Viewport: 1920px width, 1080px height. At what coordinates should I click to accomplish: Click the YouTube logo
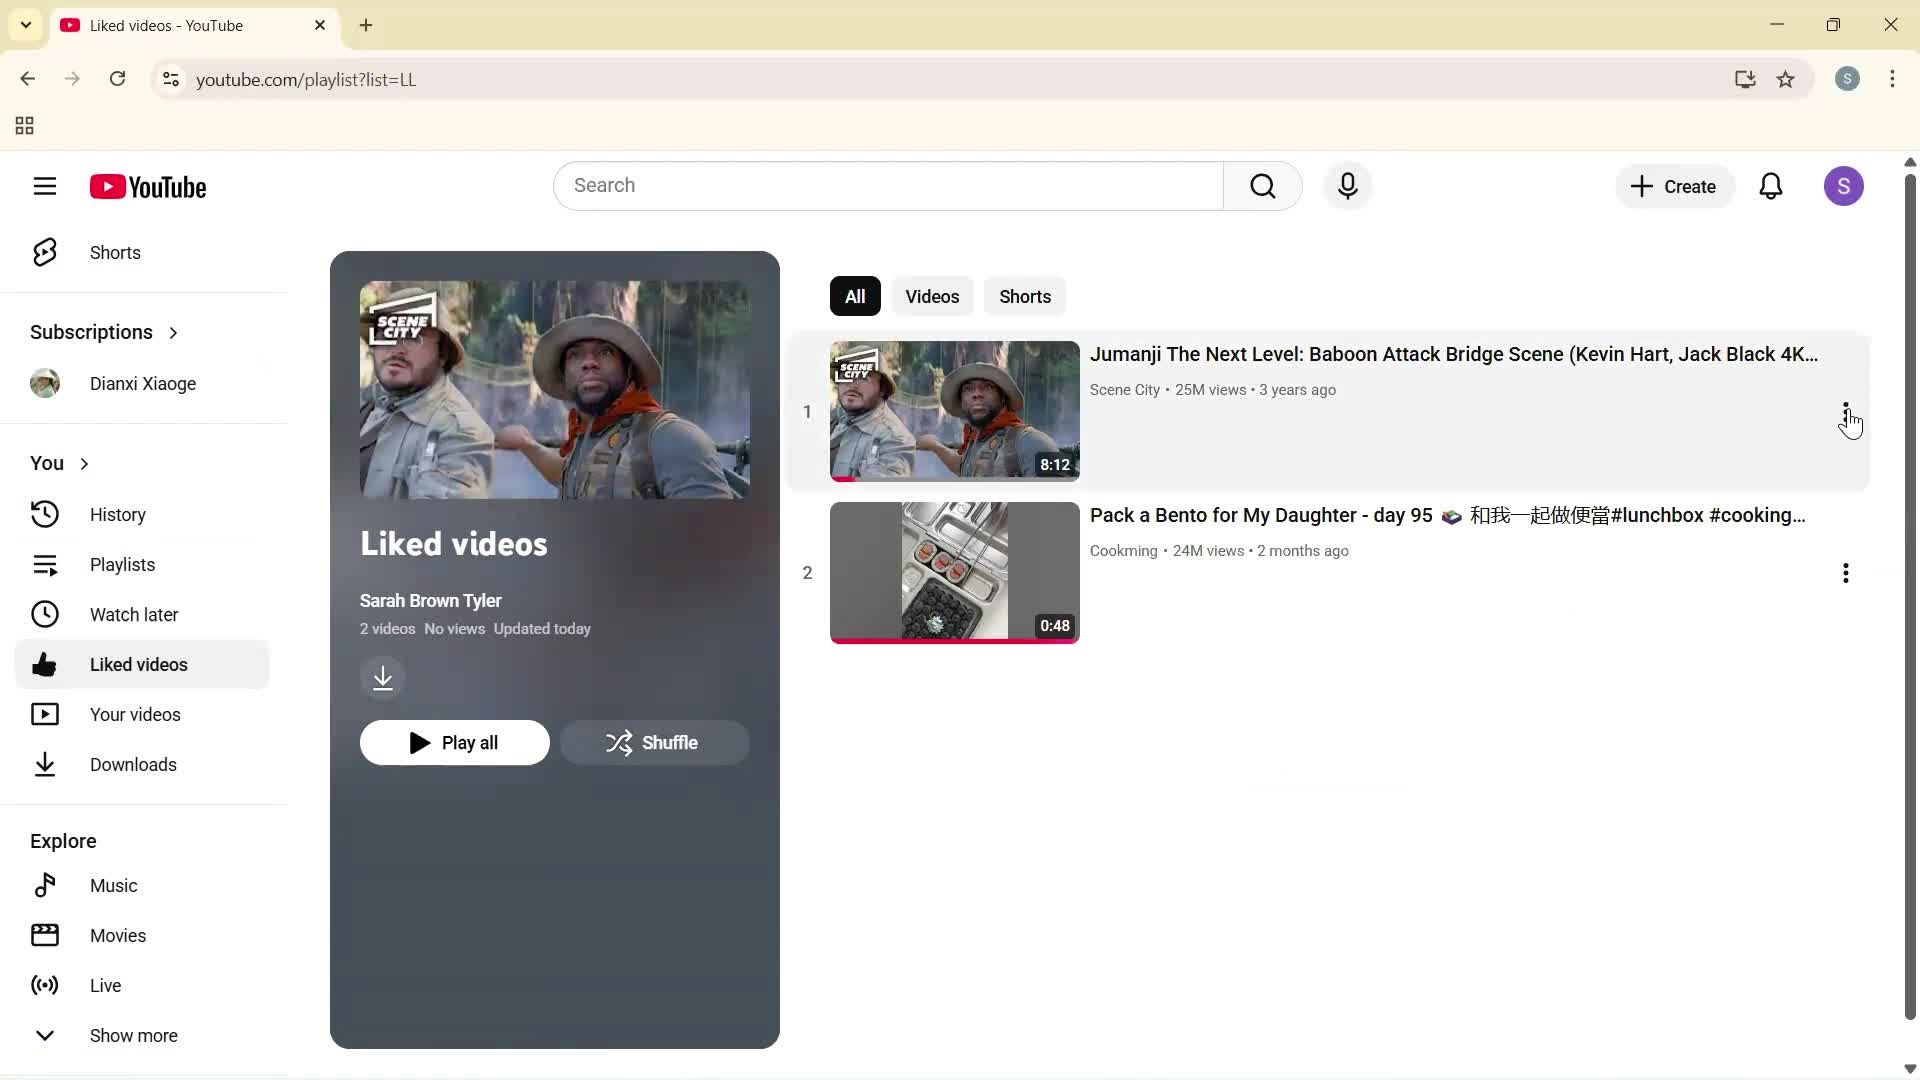(148, 186)
